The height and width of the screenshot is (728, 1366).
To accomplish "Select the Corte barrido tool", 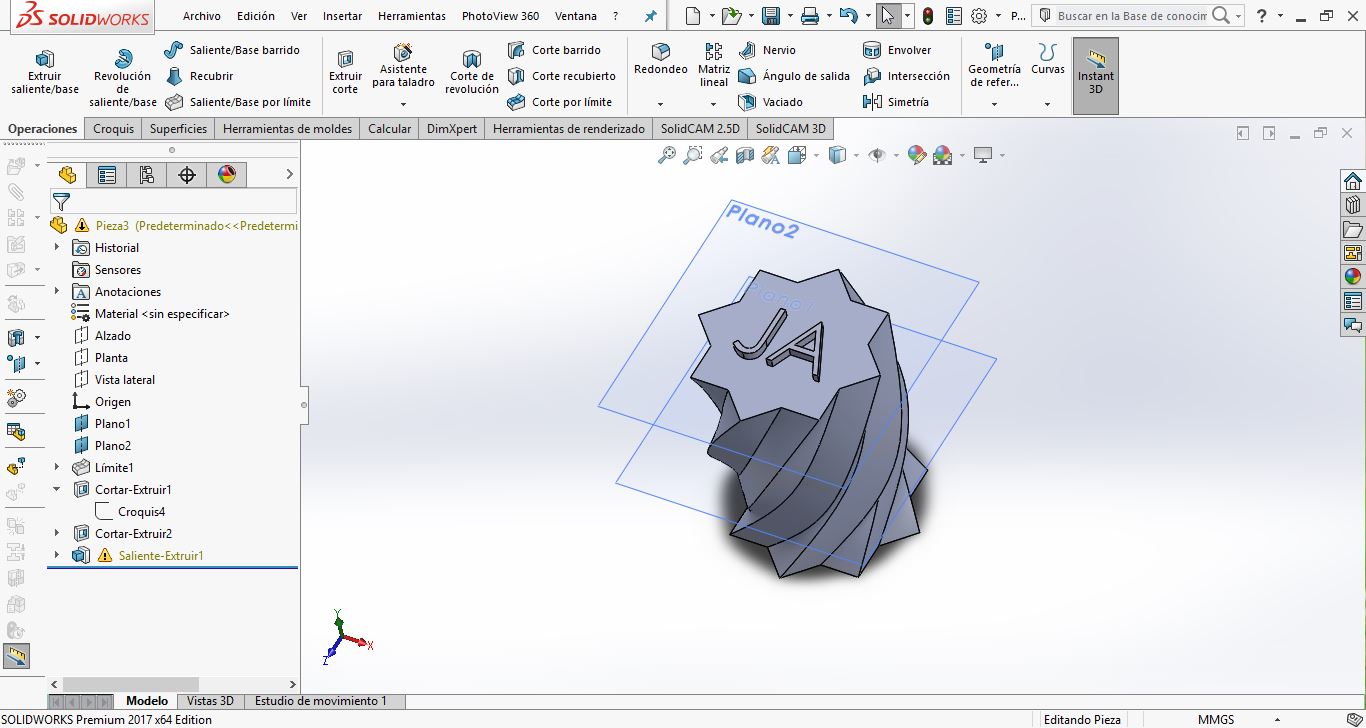I will (554, 50).
